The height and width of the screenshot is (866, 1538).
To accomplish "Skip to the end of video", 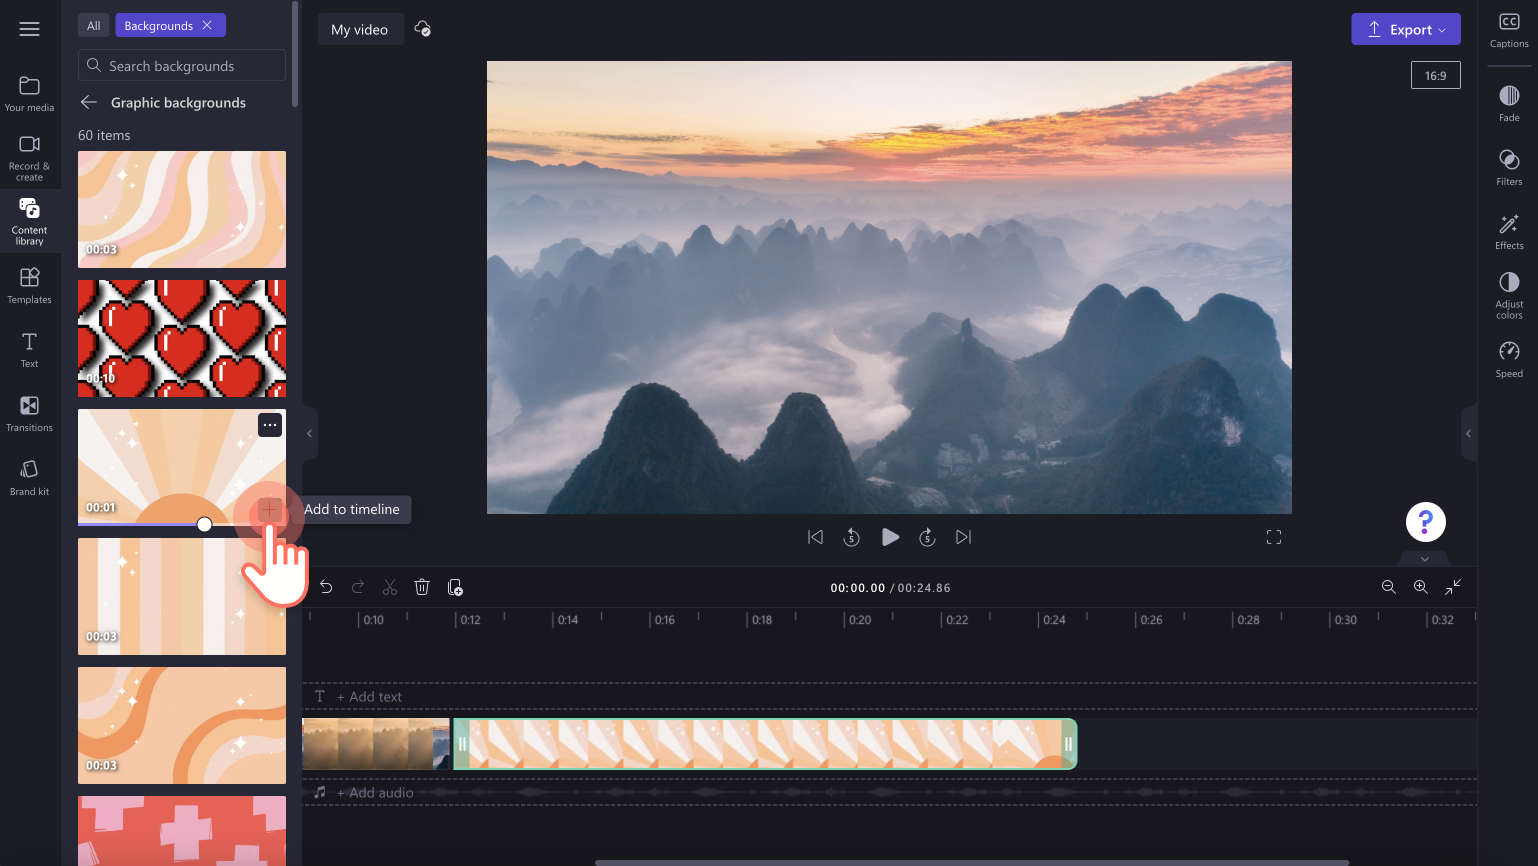I will 963,537.
